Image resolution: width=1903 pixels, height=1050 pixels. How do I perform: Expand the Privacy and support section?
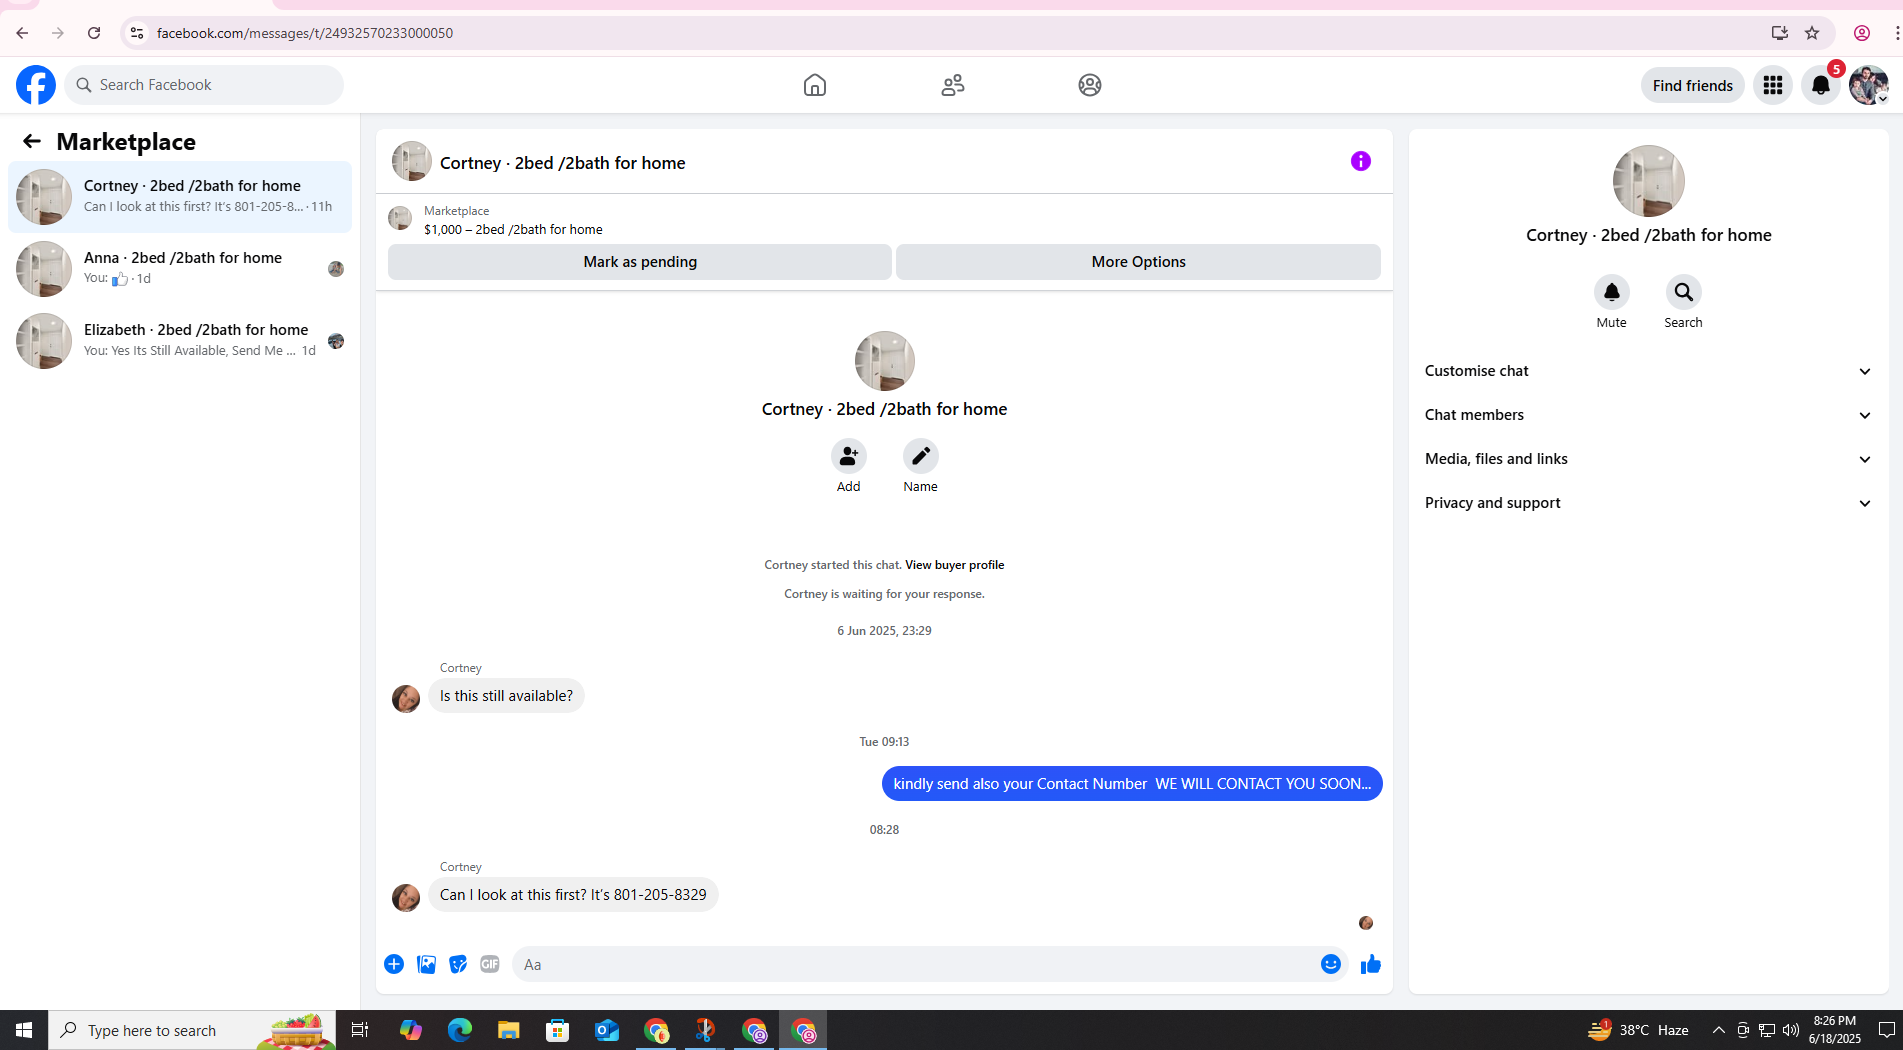click(x=1648, y=503)
